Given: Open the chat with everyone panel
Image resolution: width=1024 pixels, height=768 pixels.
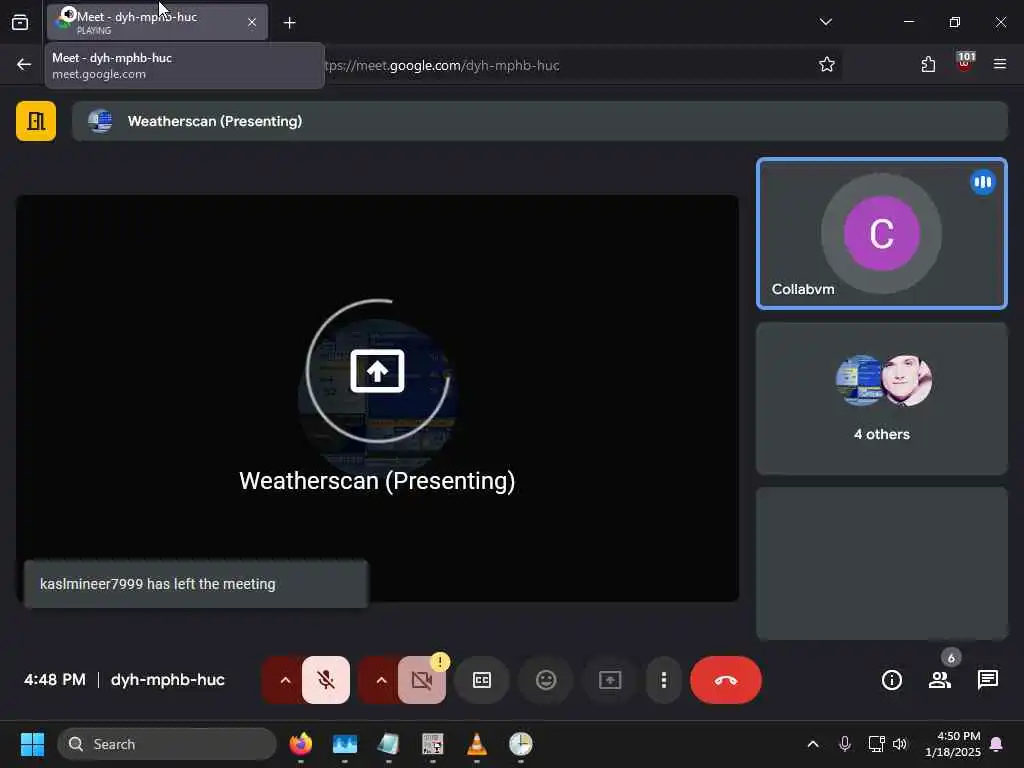Looking at the screenshot, I should pyautogui.click(x=987, y=680).
